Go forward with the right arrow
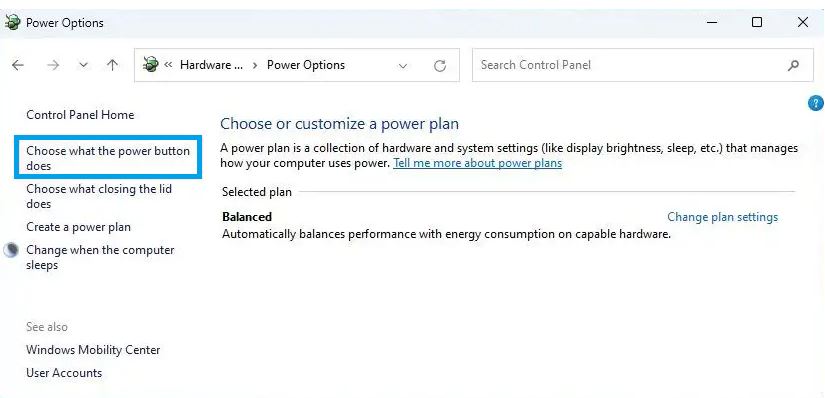825x398 pixels. coord(53,65)
